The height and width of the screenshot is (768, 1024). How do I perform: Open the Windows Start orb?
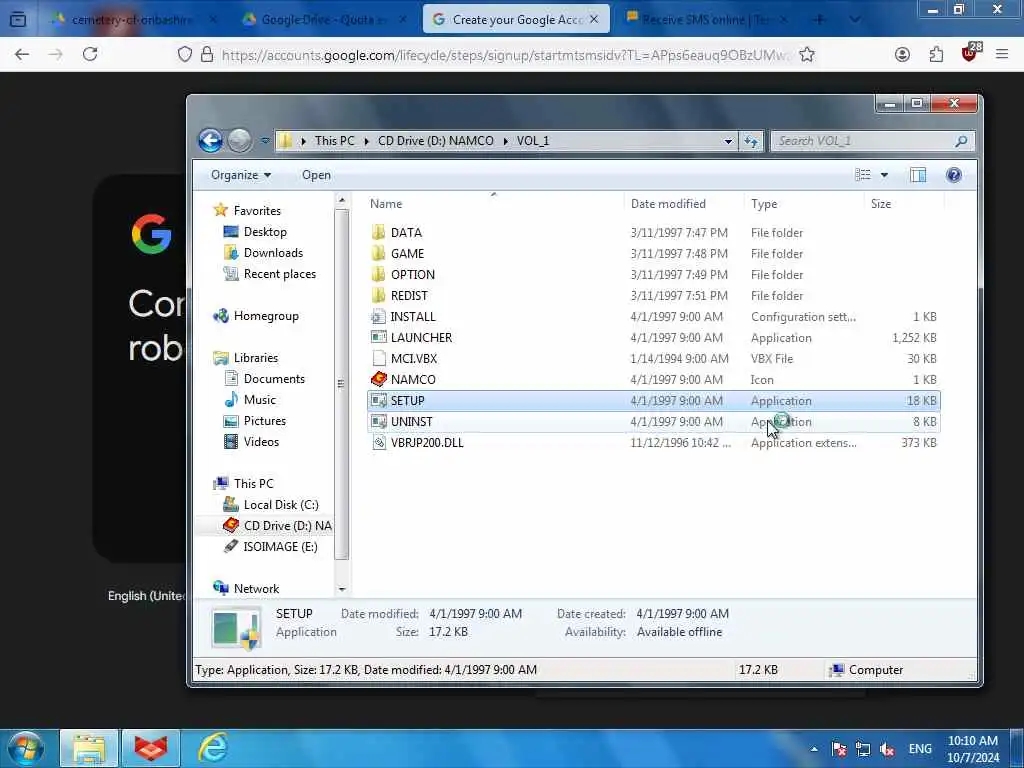[x=26, y=748]
